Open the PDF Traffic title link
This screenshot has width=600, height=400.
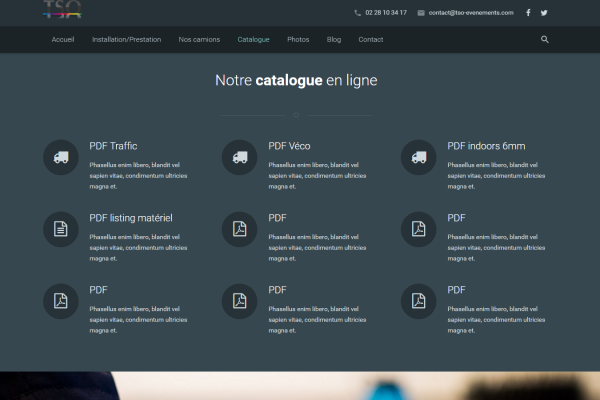(113, 146)
